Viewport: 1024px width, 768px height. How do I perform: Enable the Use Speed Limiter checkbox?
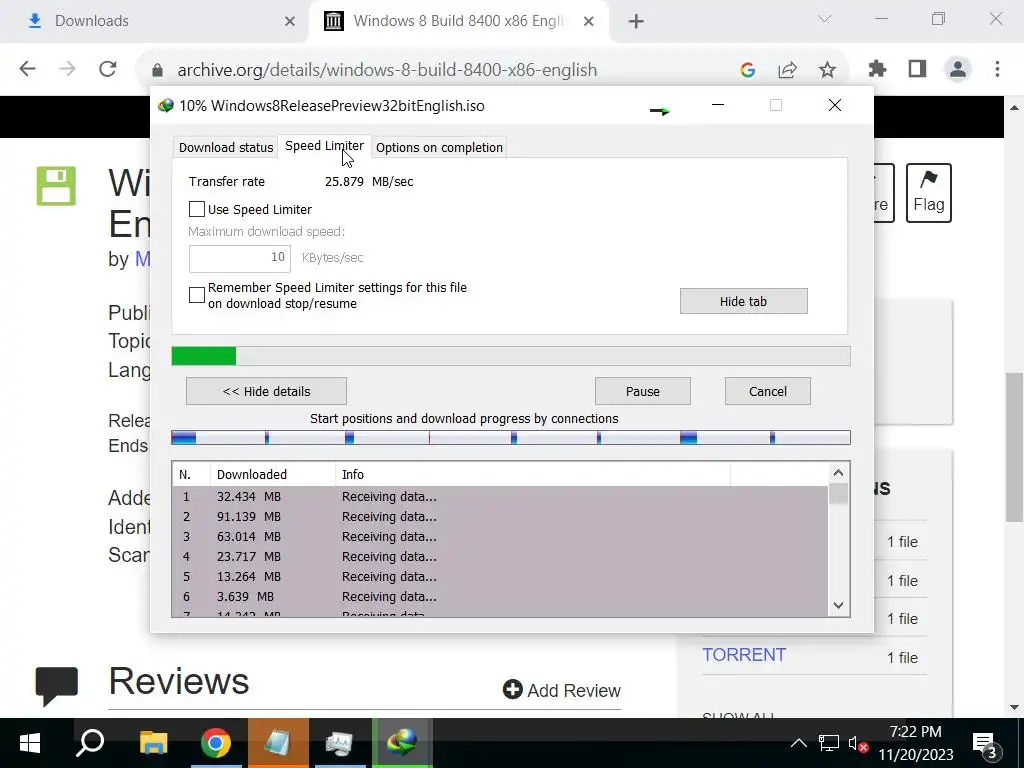[x=197, y=209]
